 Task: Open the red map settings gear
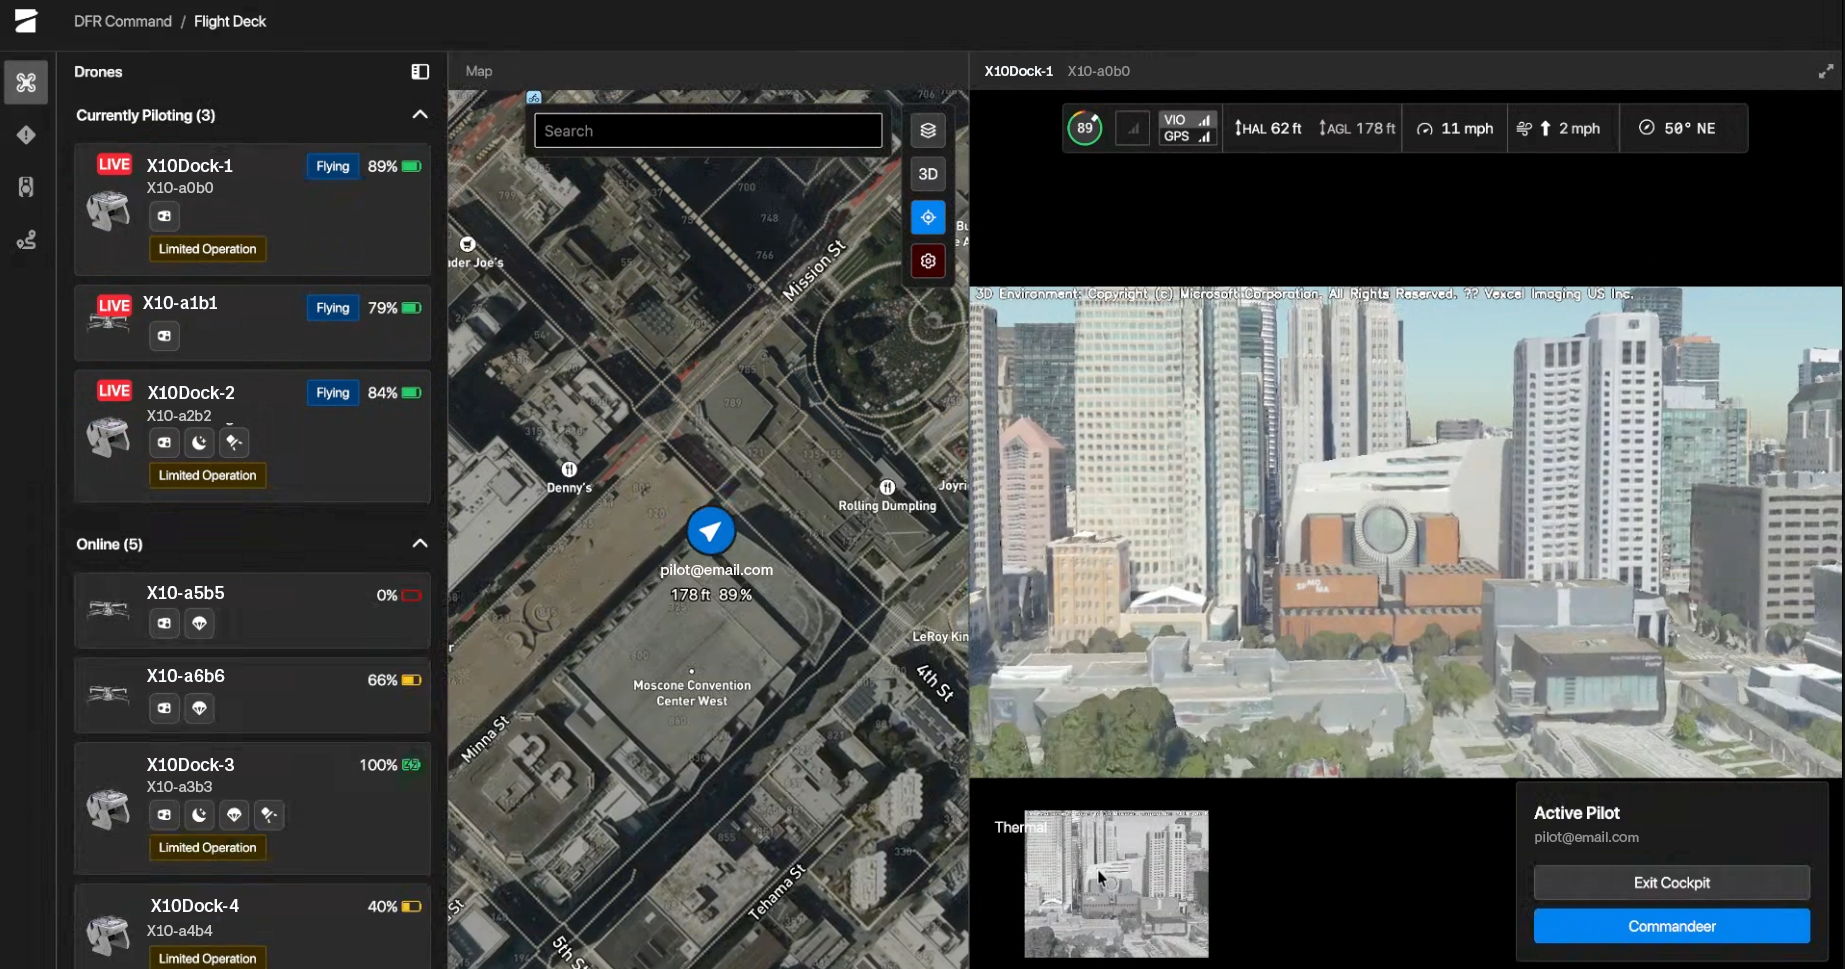928,261
